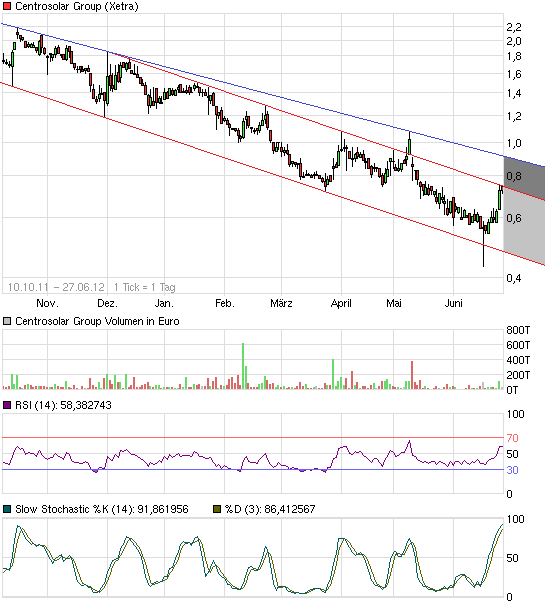Click the 200T volume axis label
Screen dimensions: 545x606
518,375
